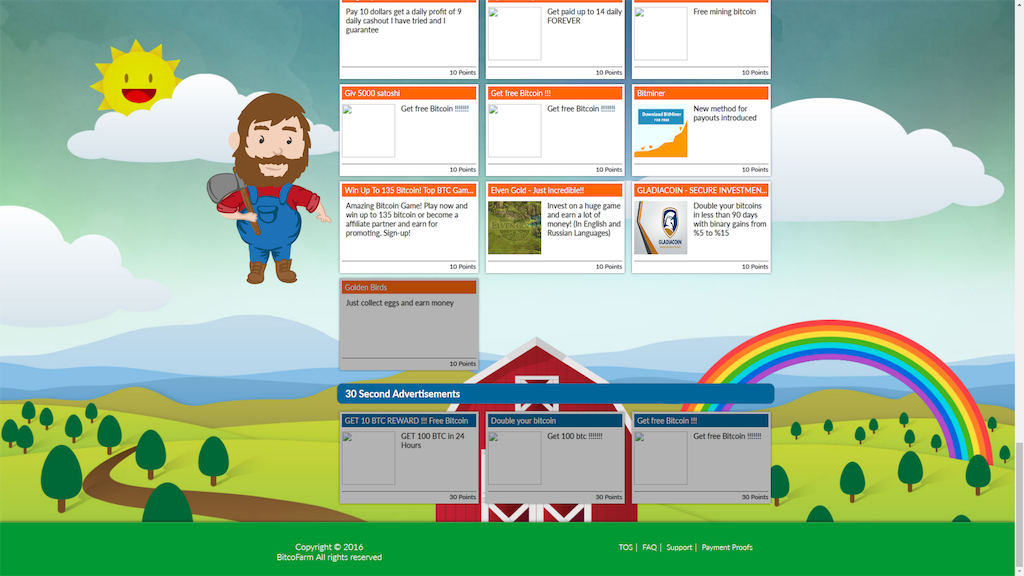Click 'Just collect eggs and earn money' text

tap(400, 303)
